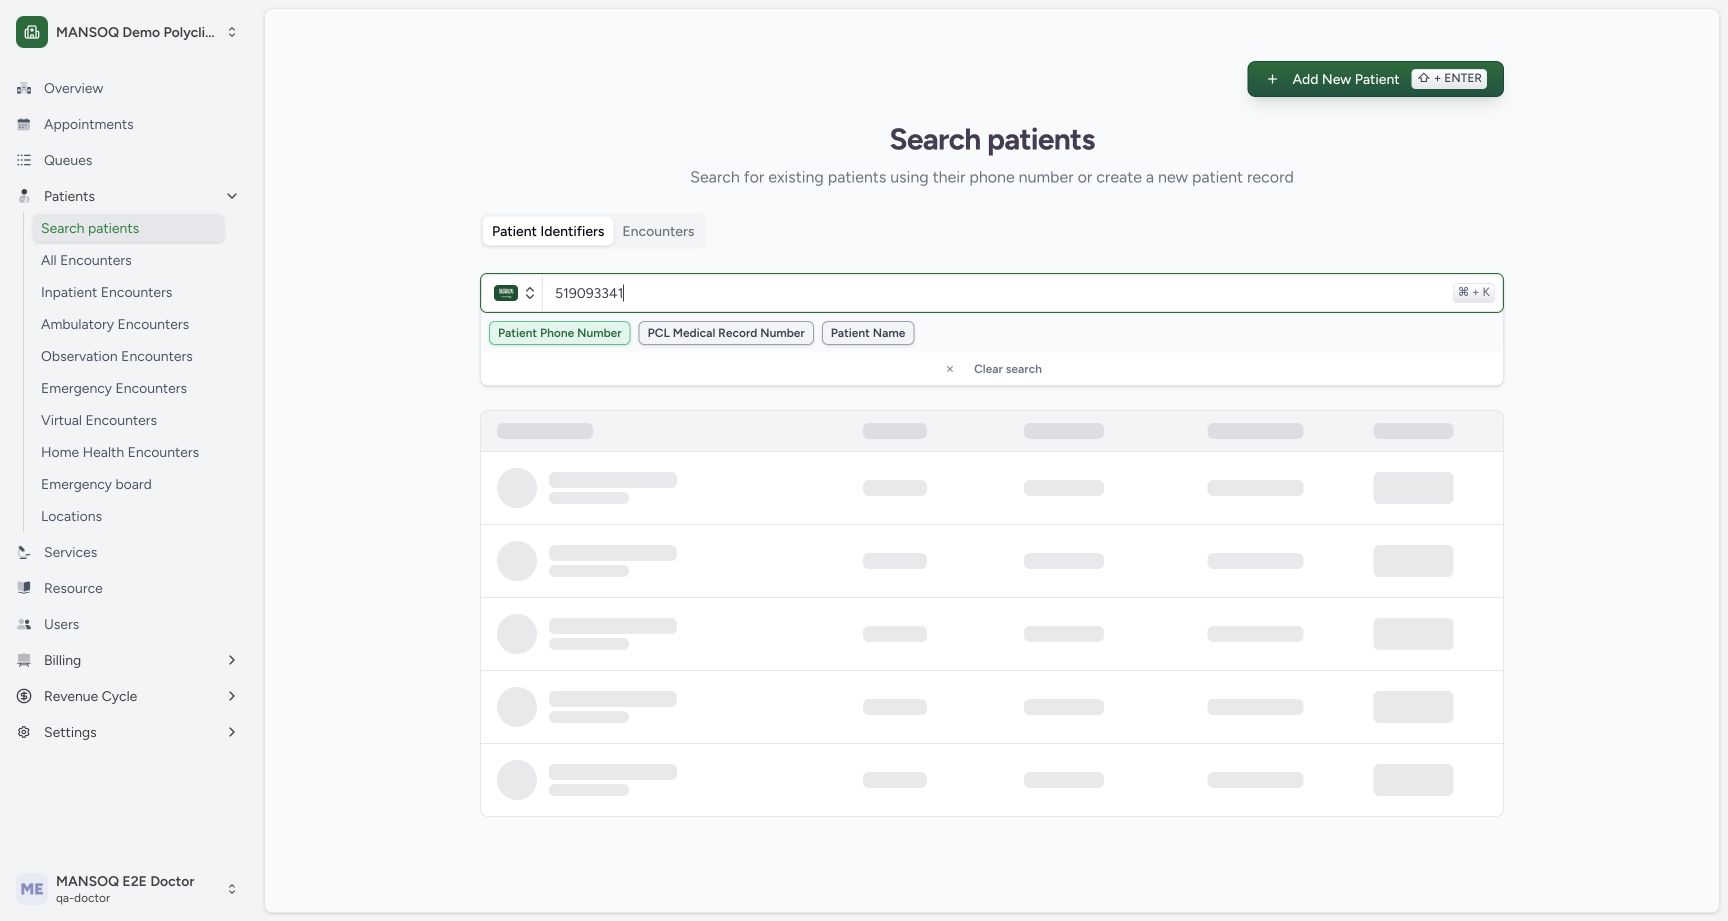Open the MANSOQ E2E Doctor user menu
This screenshot has width=1728, height=921.
tap(126, 889)
